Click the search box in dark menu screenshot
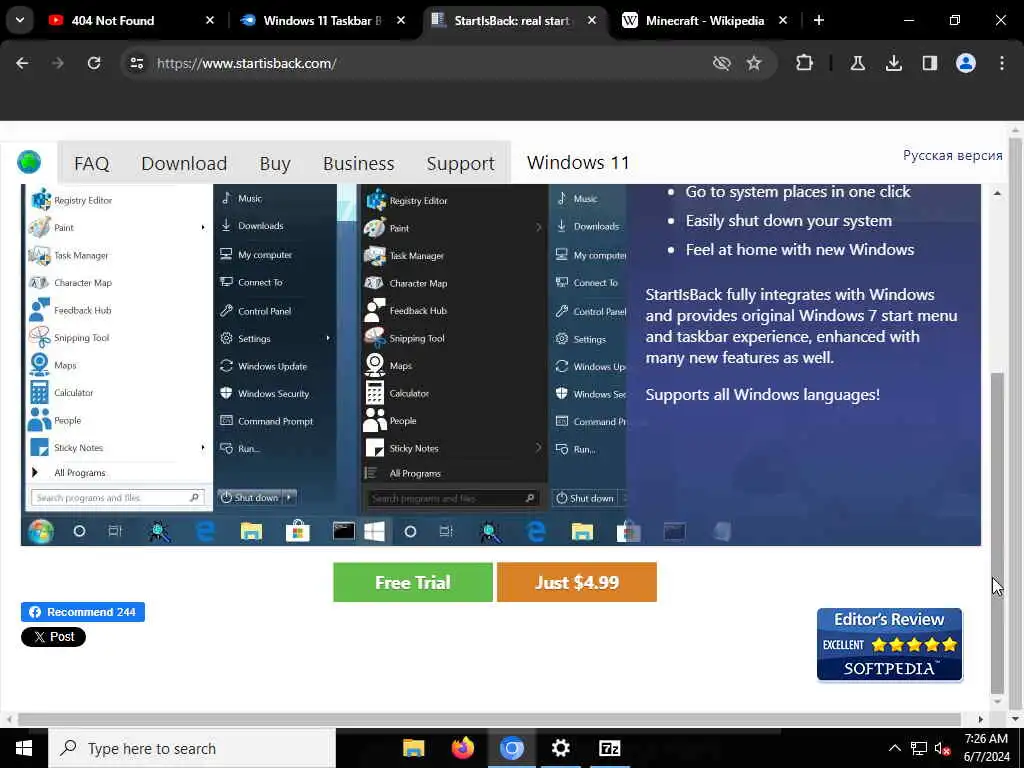The height and width of the screenshot is (768, 1024). point(452,498)
